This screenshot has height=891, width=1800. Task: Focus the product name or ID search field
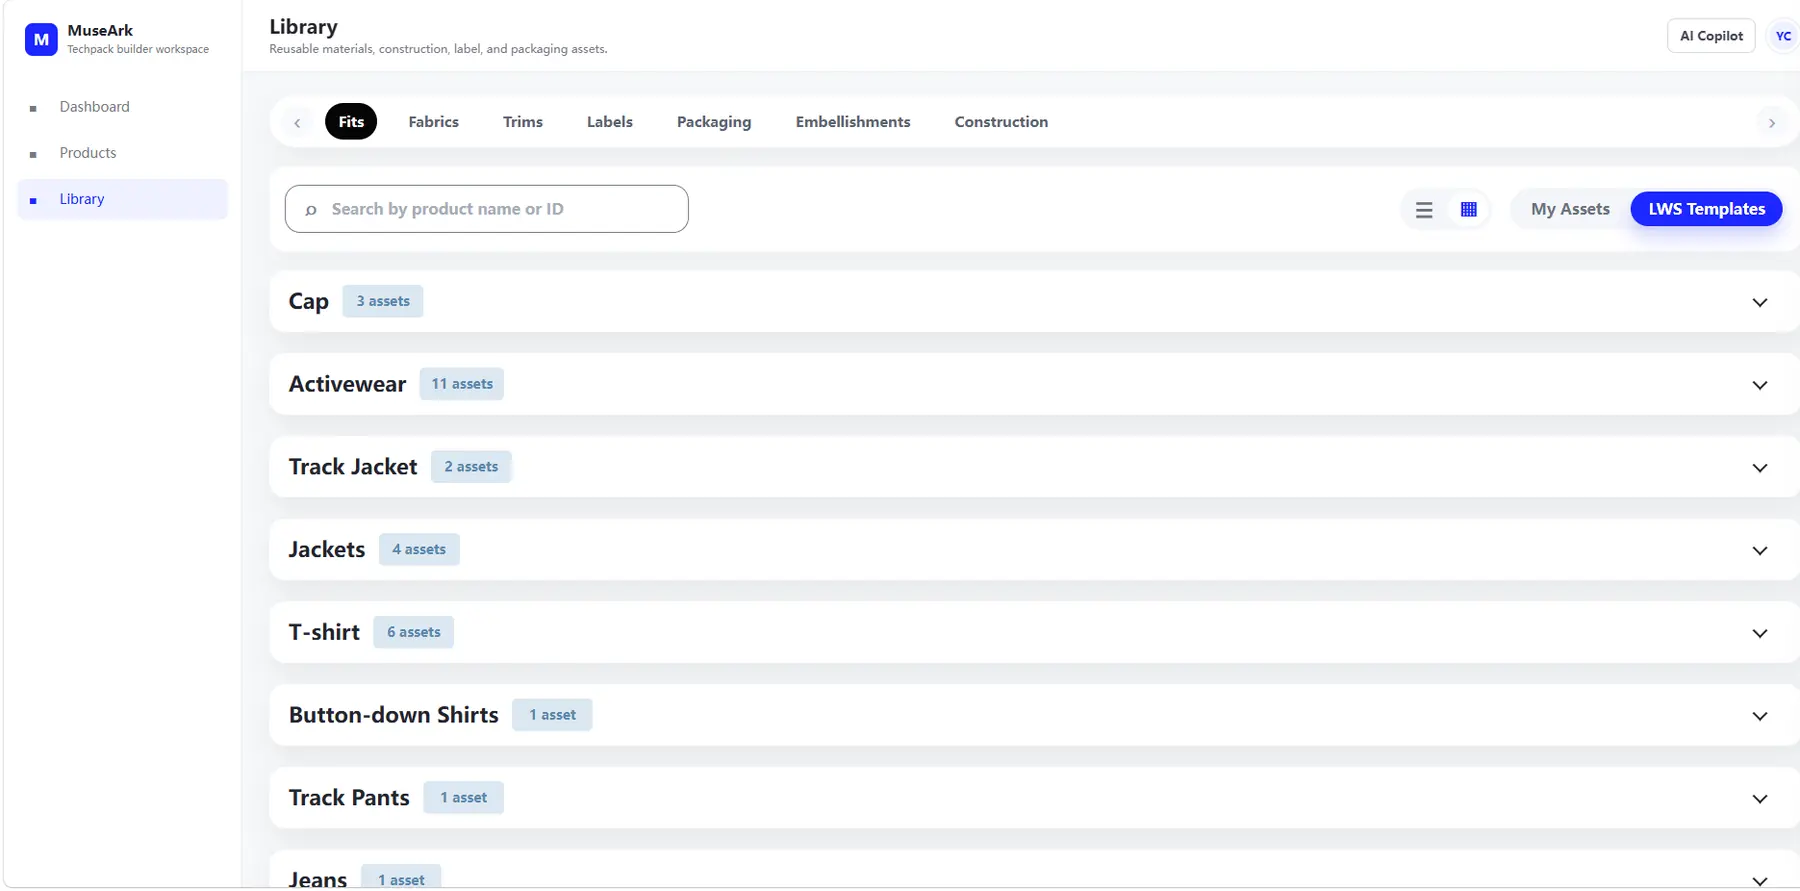click(486, 209)
